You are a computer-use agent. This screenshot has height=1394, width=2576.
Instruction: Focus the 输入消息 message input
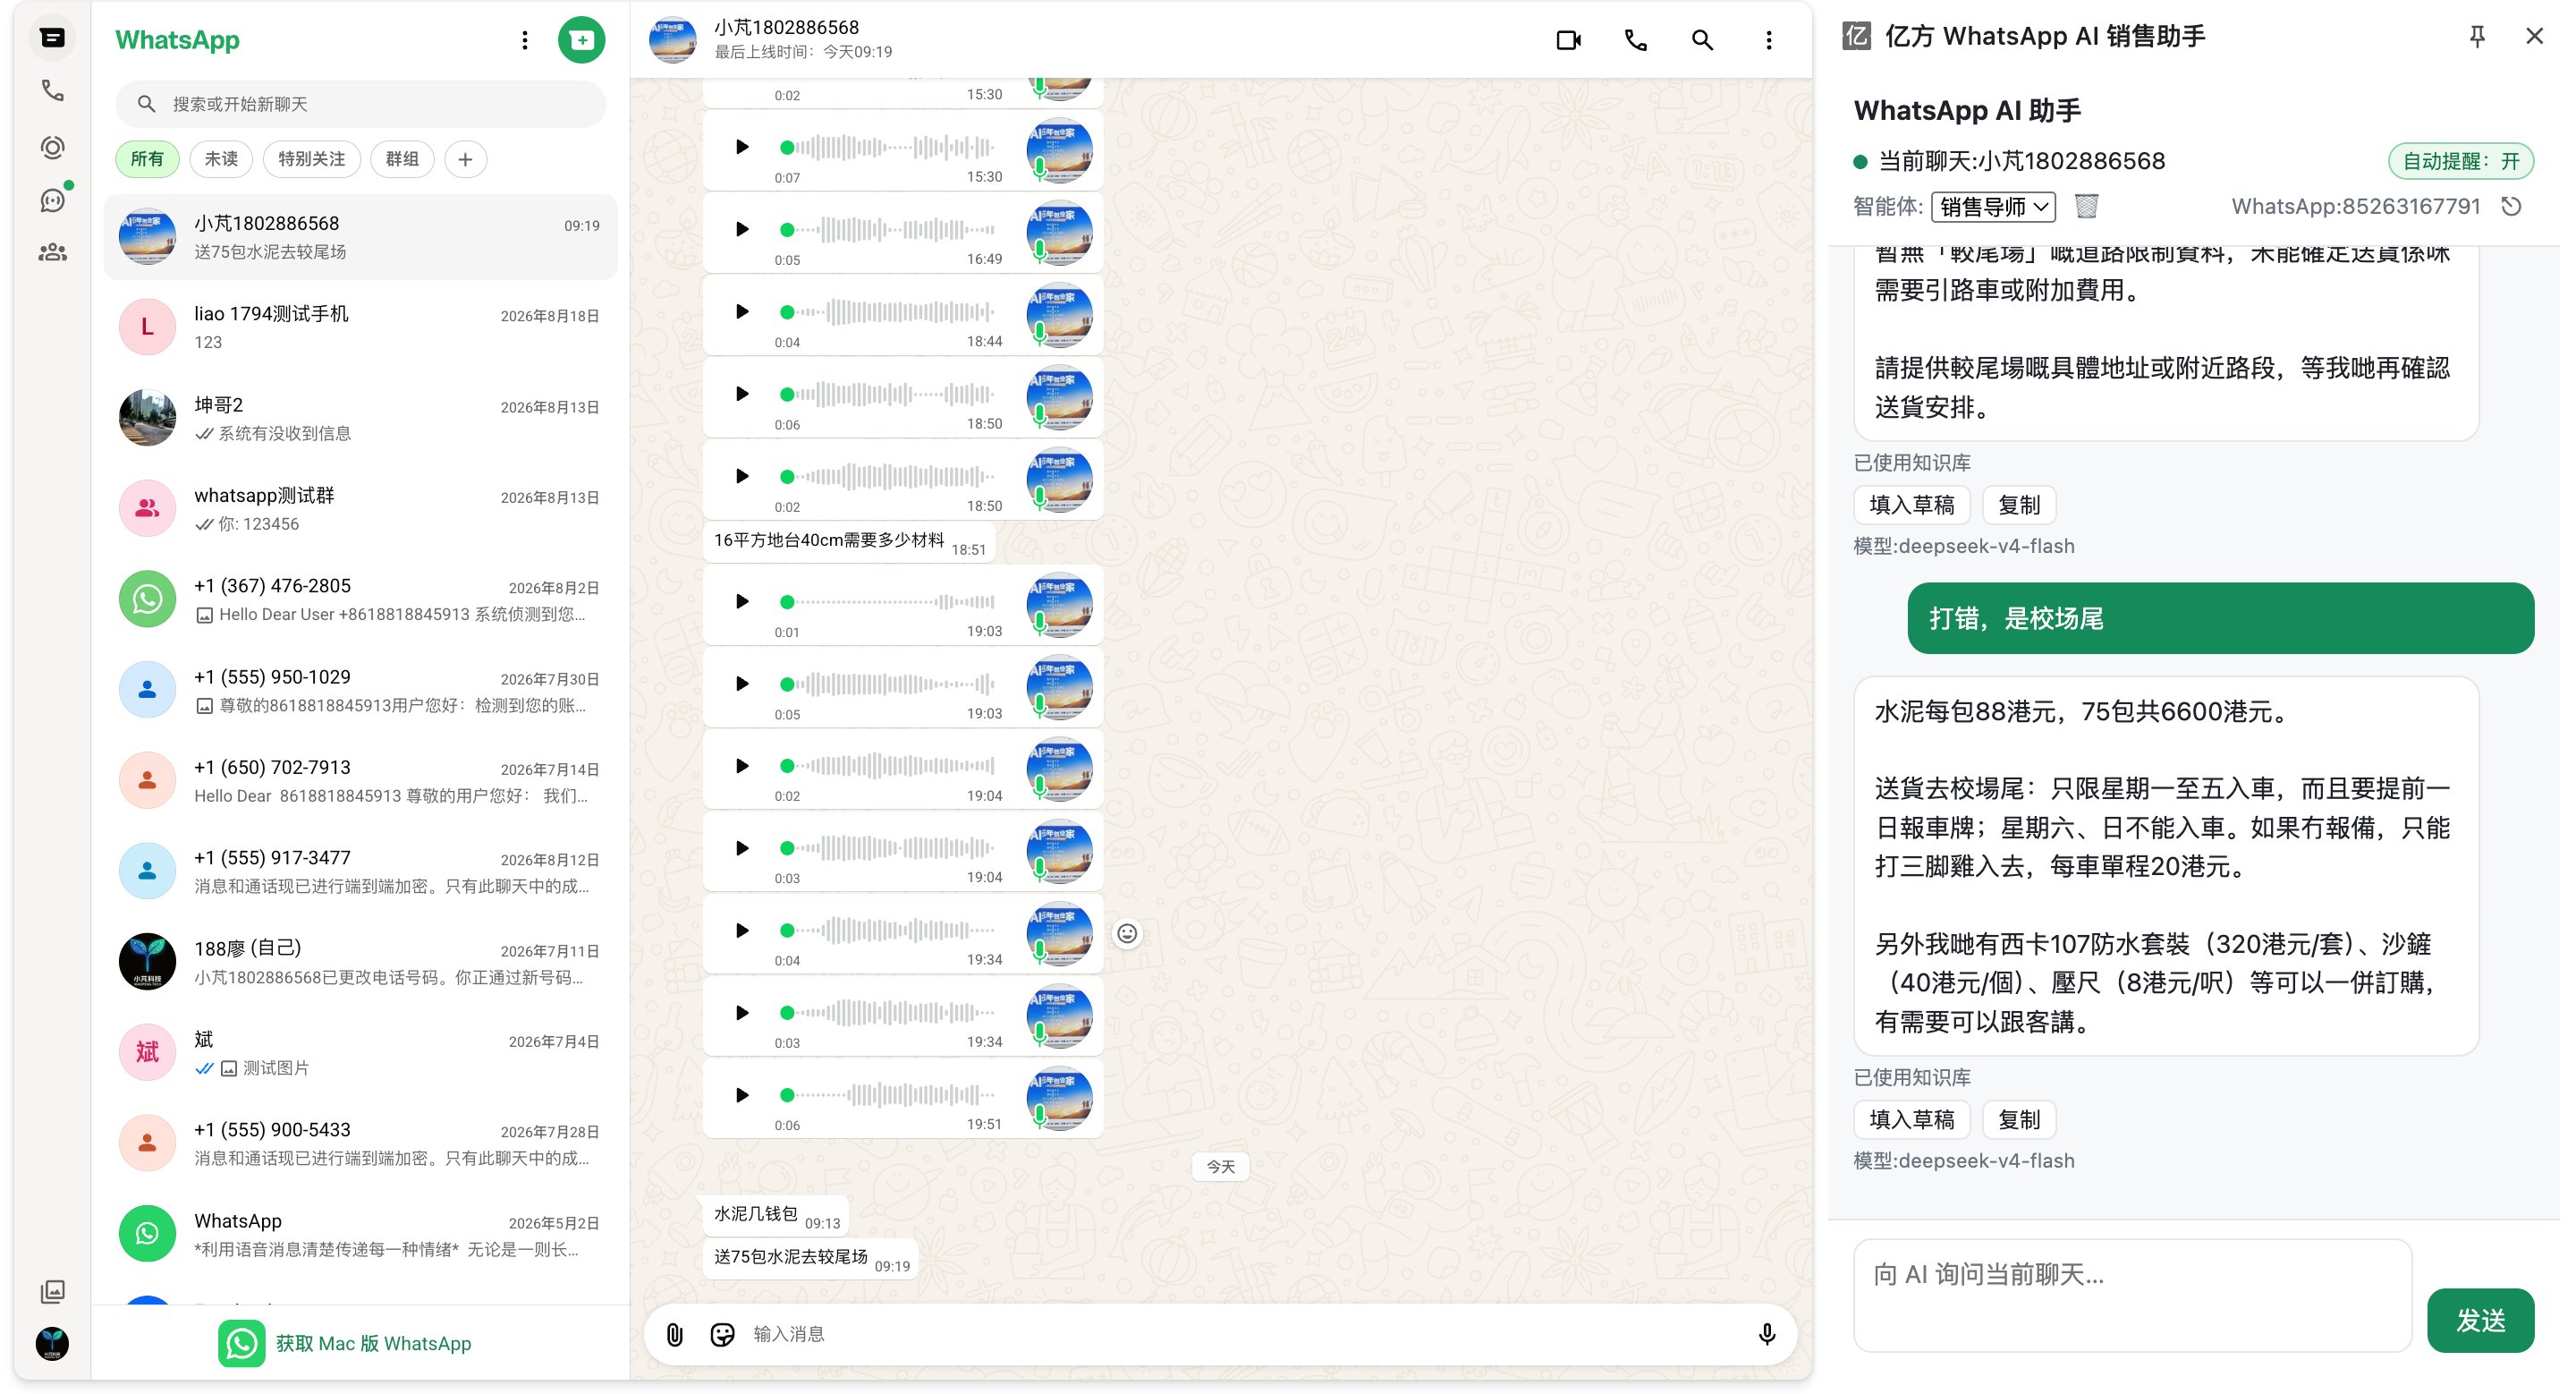tap(1245, 1334)
